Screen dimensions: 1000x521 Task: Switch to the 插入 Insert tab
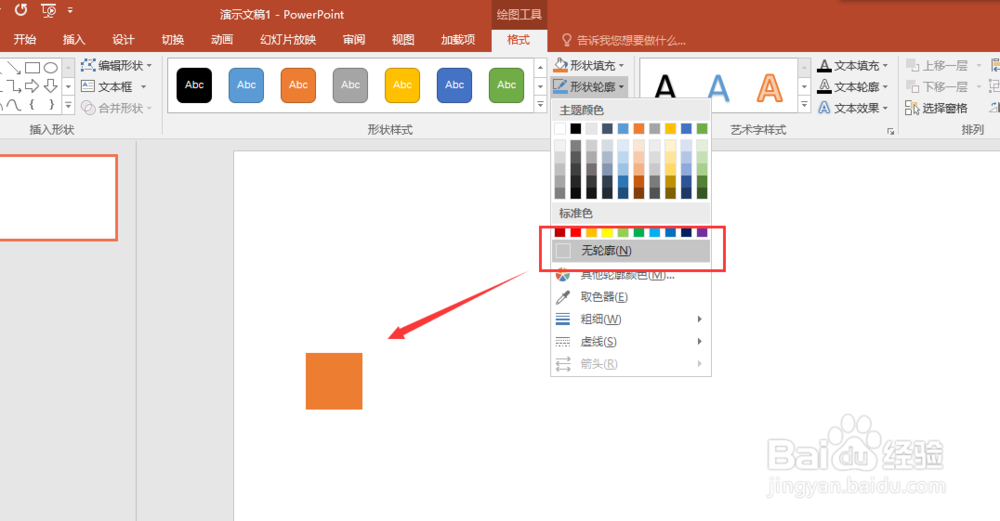(x=74, y=40)
